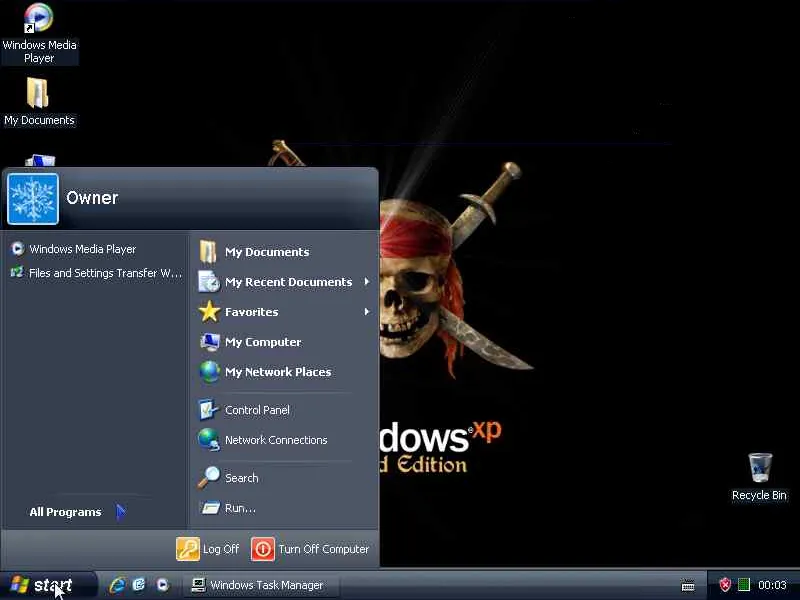Image resolution: width=800 pixels, height=600 pixels.
Task: Click the Log Off text label
Action: point(221,549)
